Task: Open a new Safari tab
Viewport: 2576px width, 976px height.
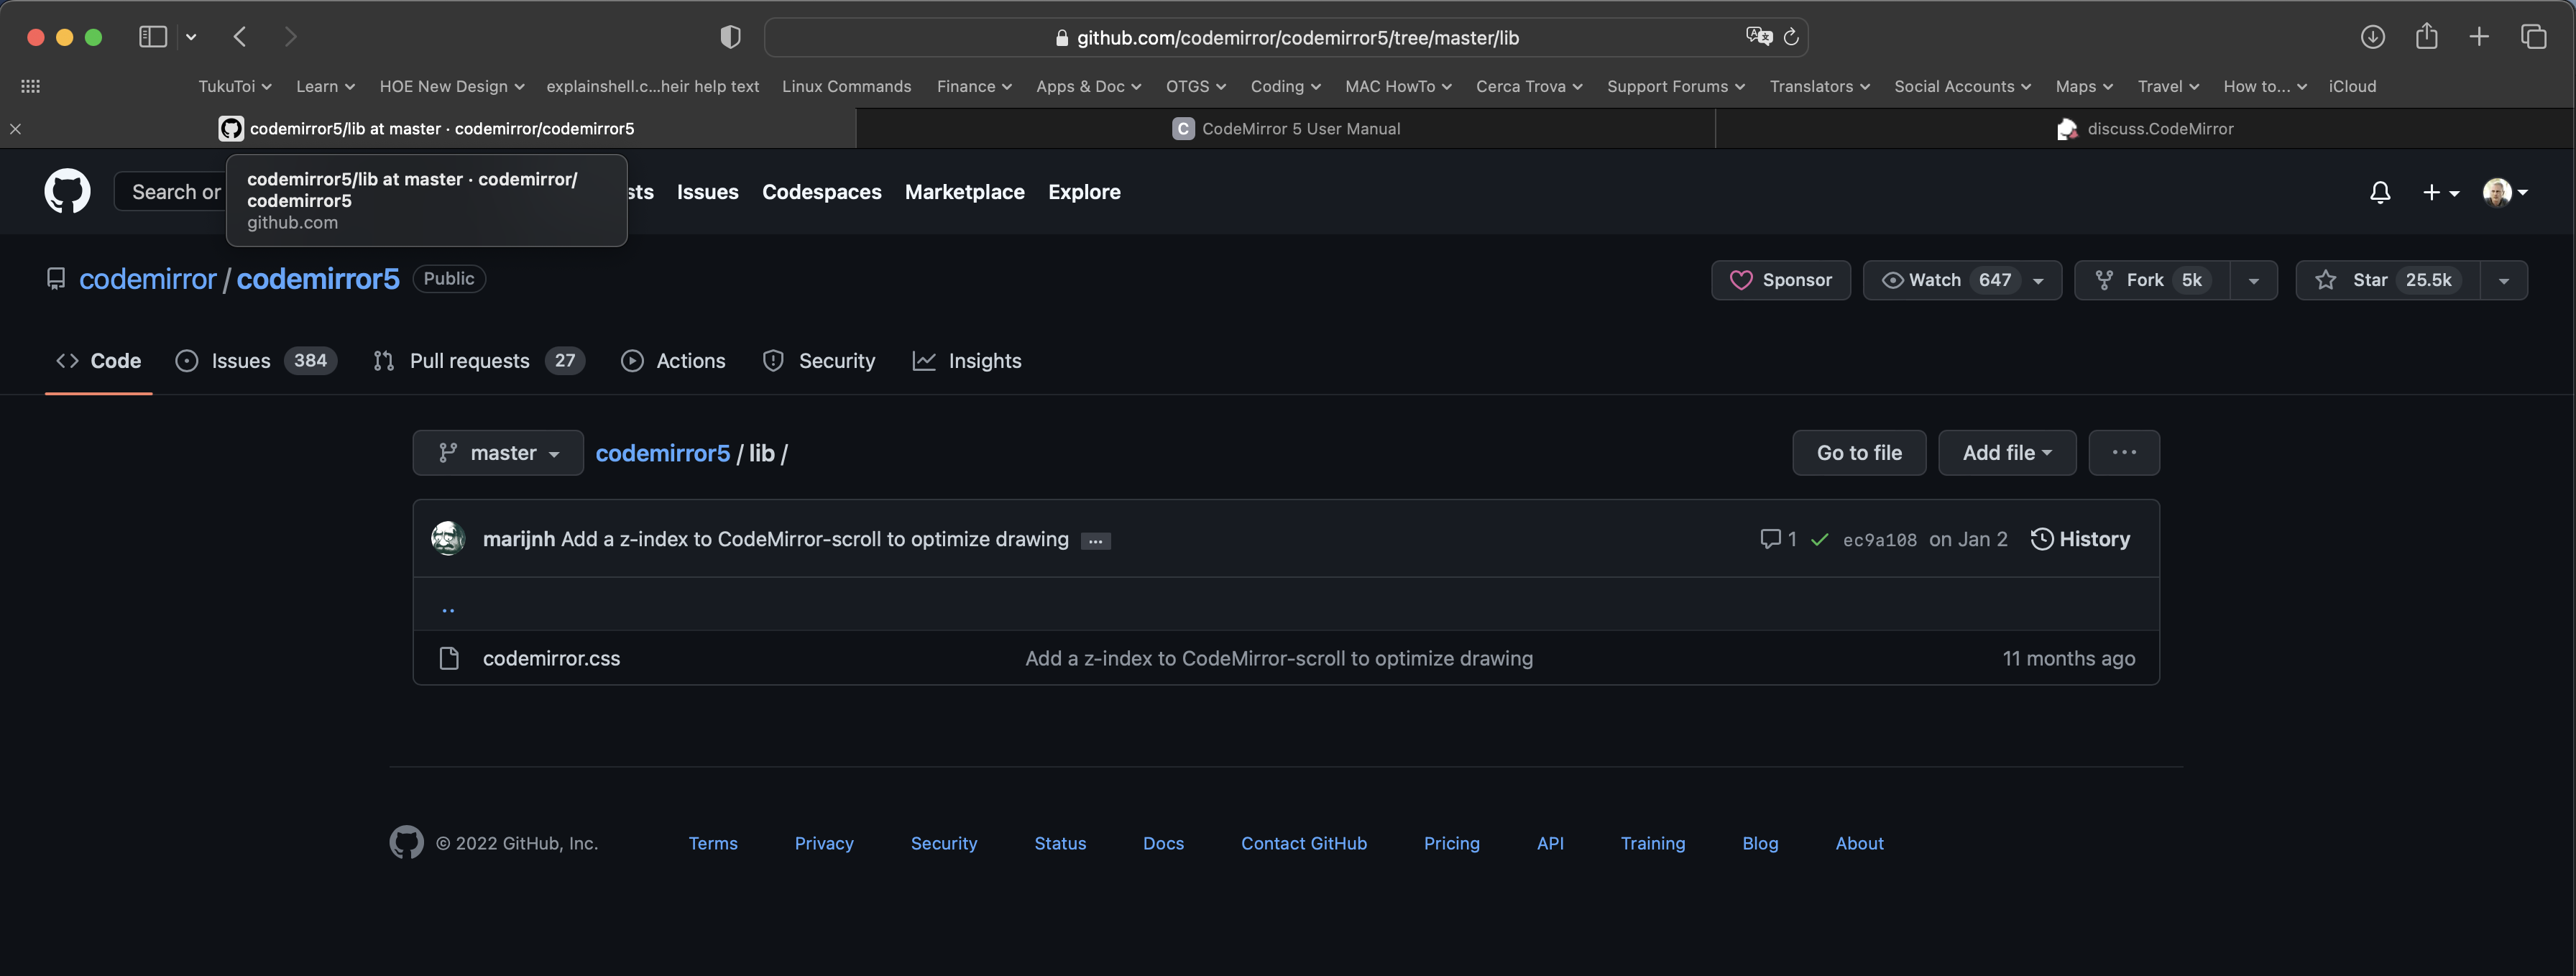Action: [x=2479, y=37]
